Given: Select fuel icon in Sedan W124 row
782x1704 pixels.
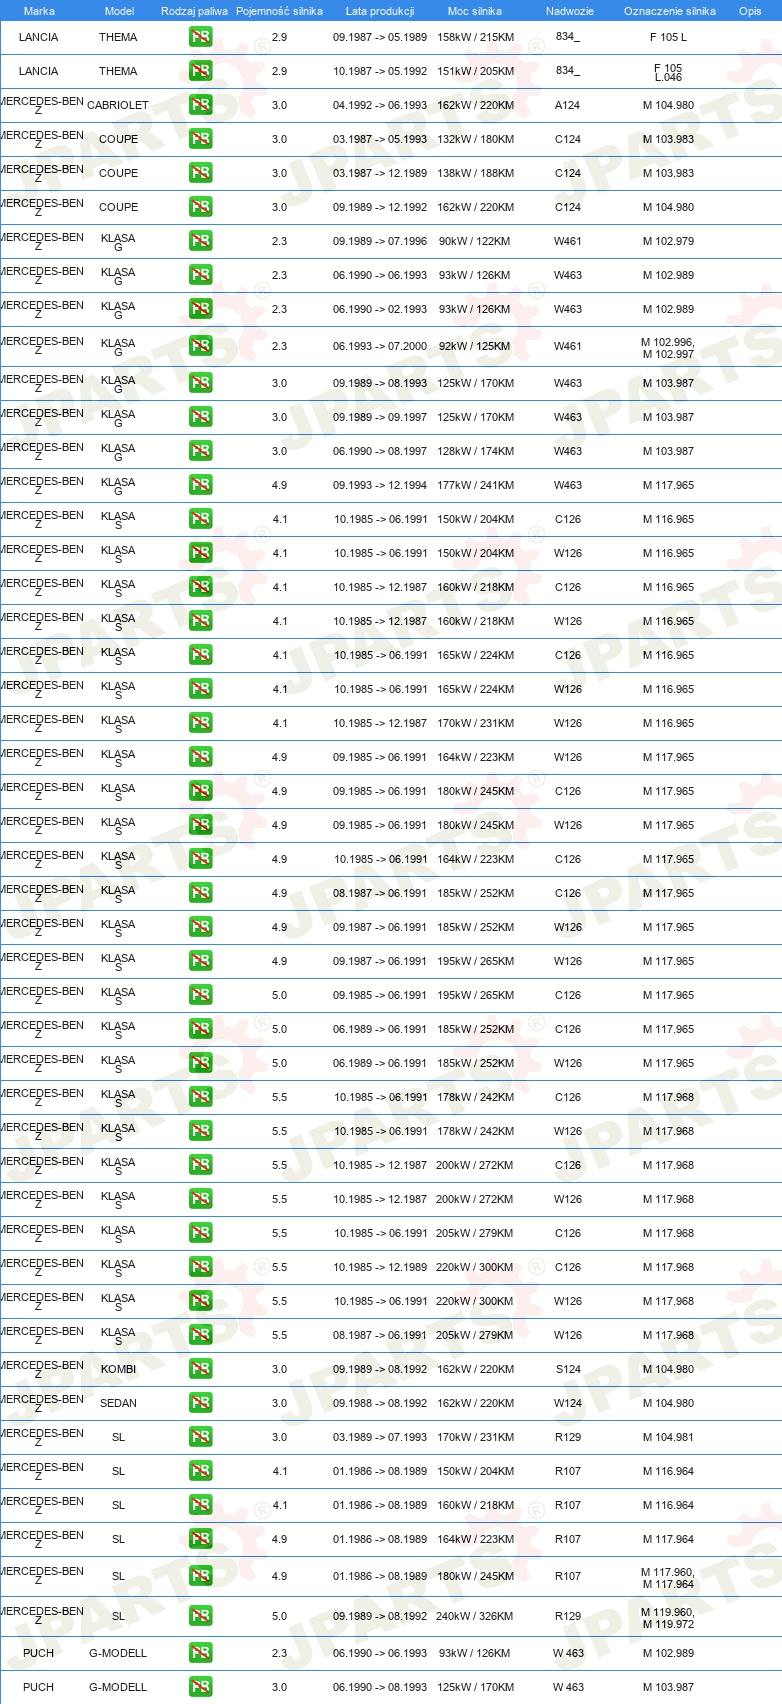Looking at the screenshot, I should [200, 1403].
